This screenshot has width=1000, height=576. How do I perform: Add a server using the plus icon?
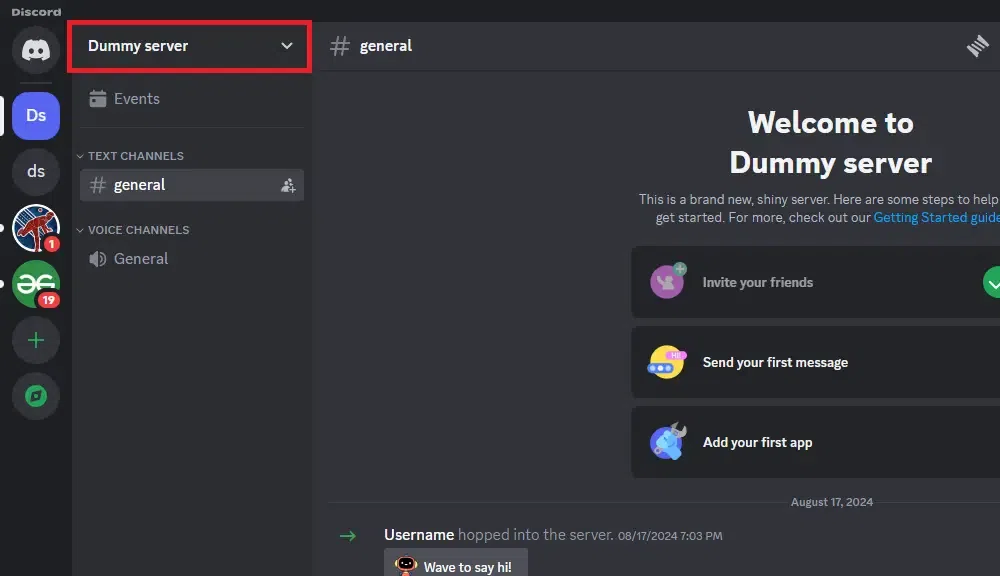click(36, 340)
